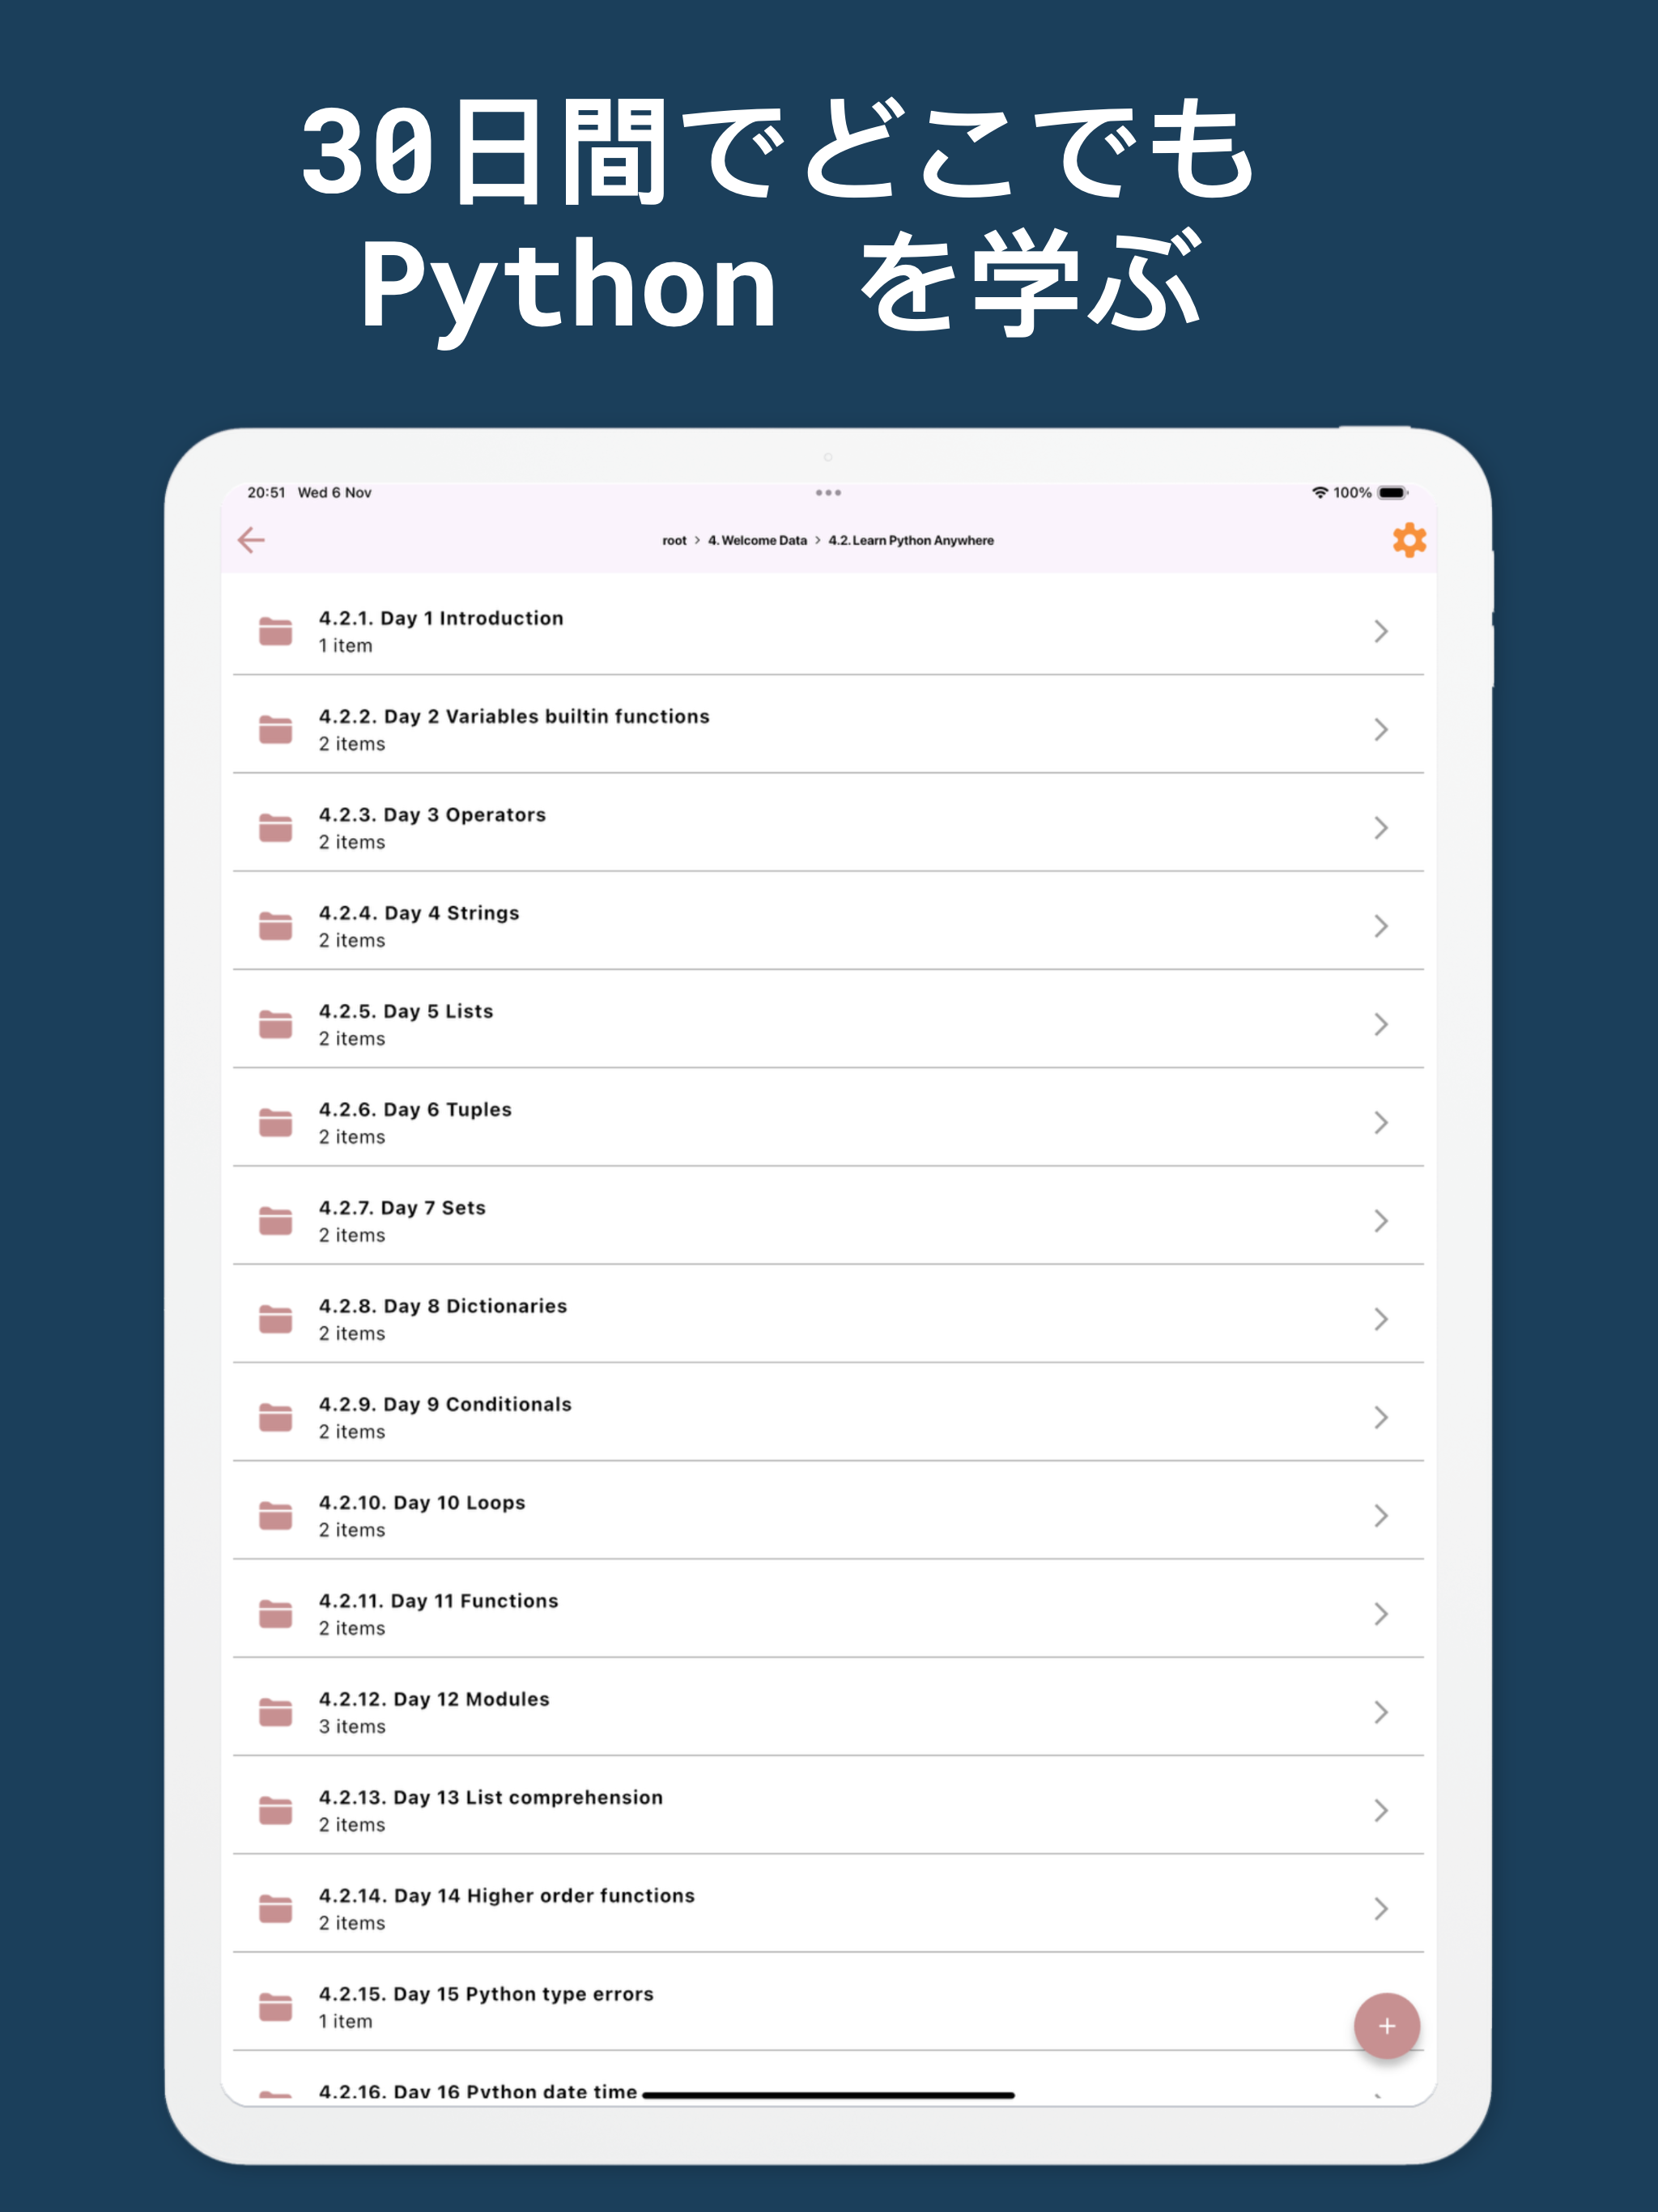The image size is (1658, 2212).
Task: Click the Day 15 Python type errors folder icon
Action: coord(275,2007)
